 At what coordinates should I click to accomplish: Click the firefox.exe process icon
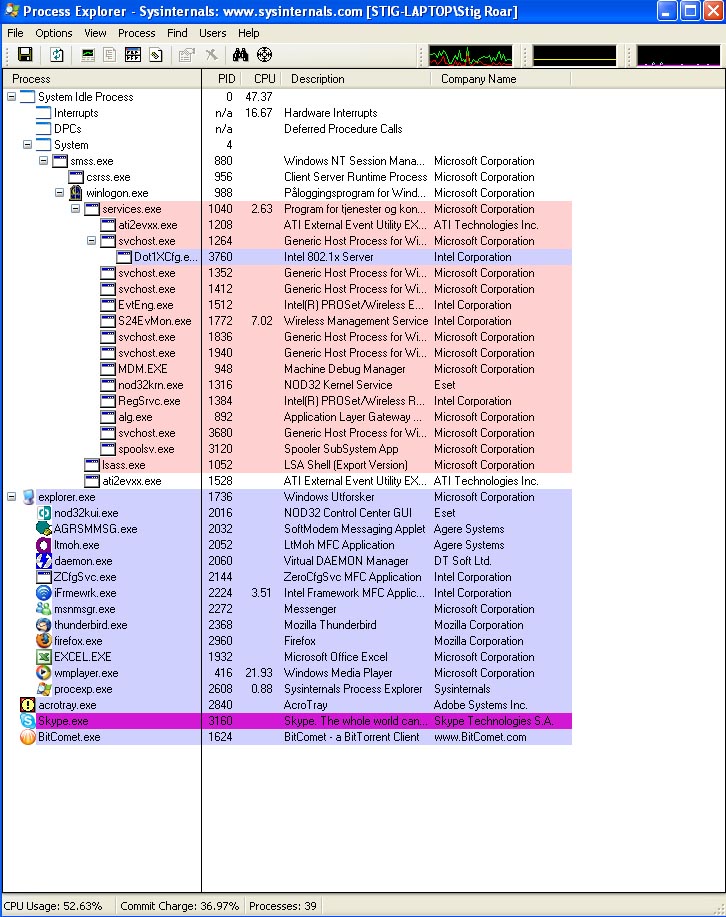point(44,641)
